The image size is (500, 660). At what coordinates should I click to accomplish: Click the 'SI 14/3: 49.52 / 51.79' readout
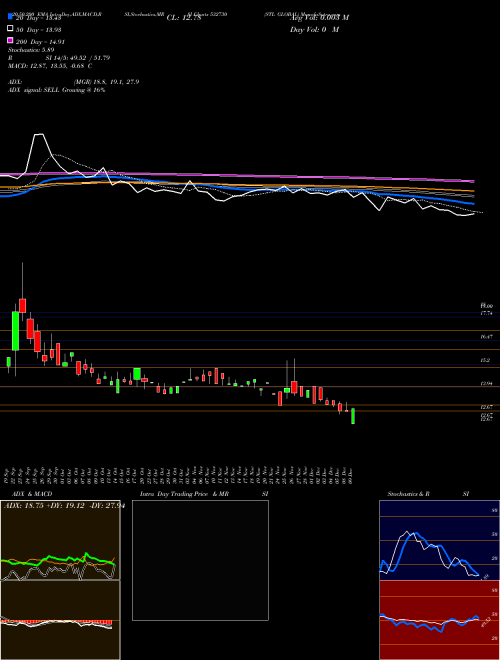coord(78,58)
